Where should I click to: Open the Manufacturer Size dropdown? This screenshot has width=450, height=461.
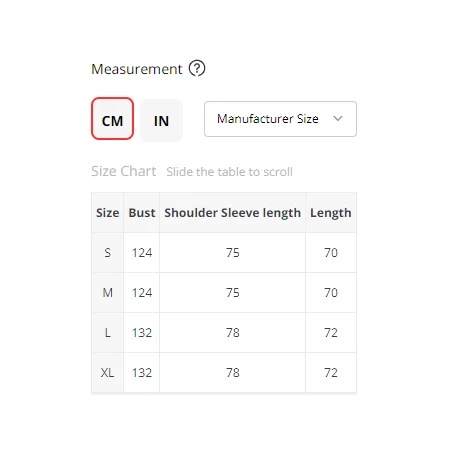tap(280, 119)
